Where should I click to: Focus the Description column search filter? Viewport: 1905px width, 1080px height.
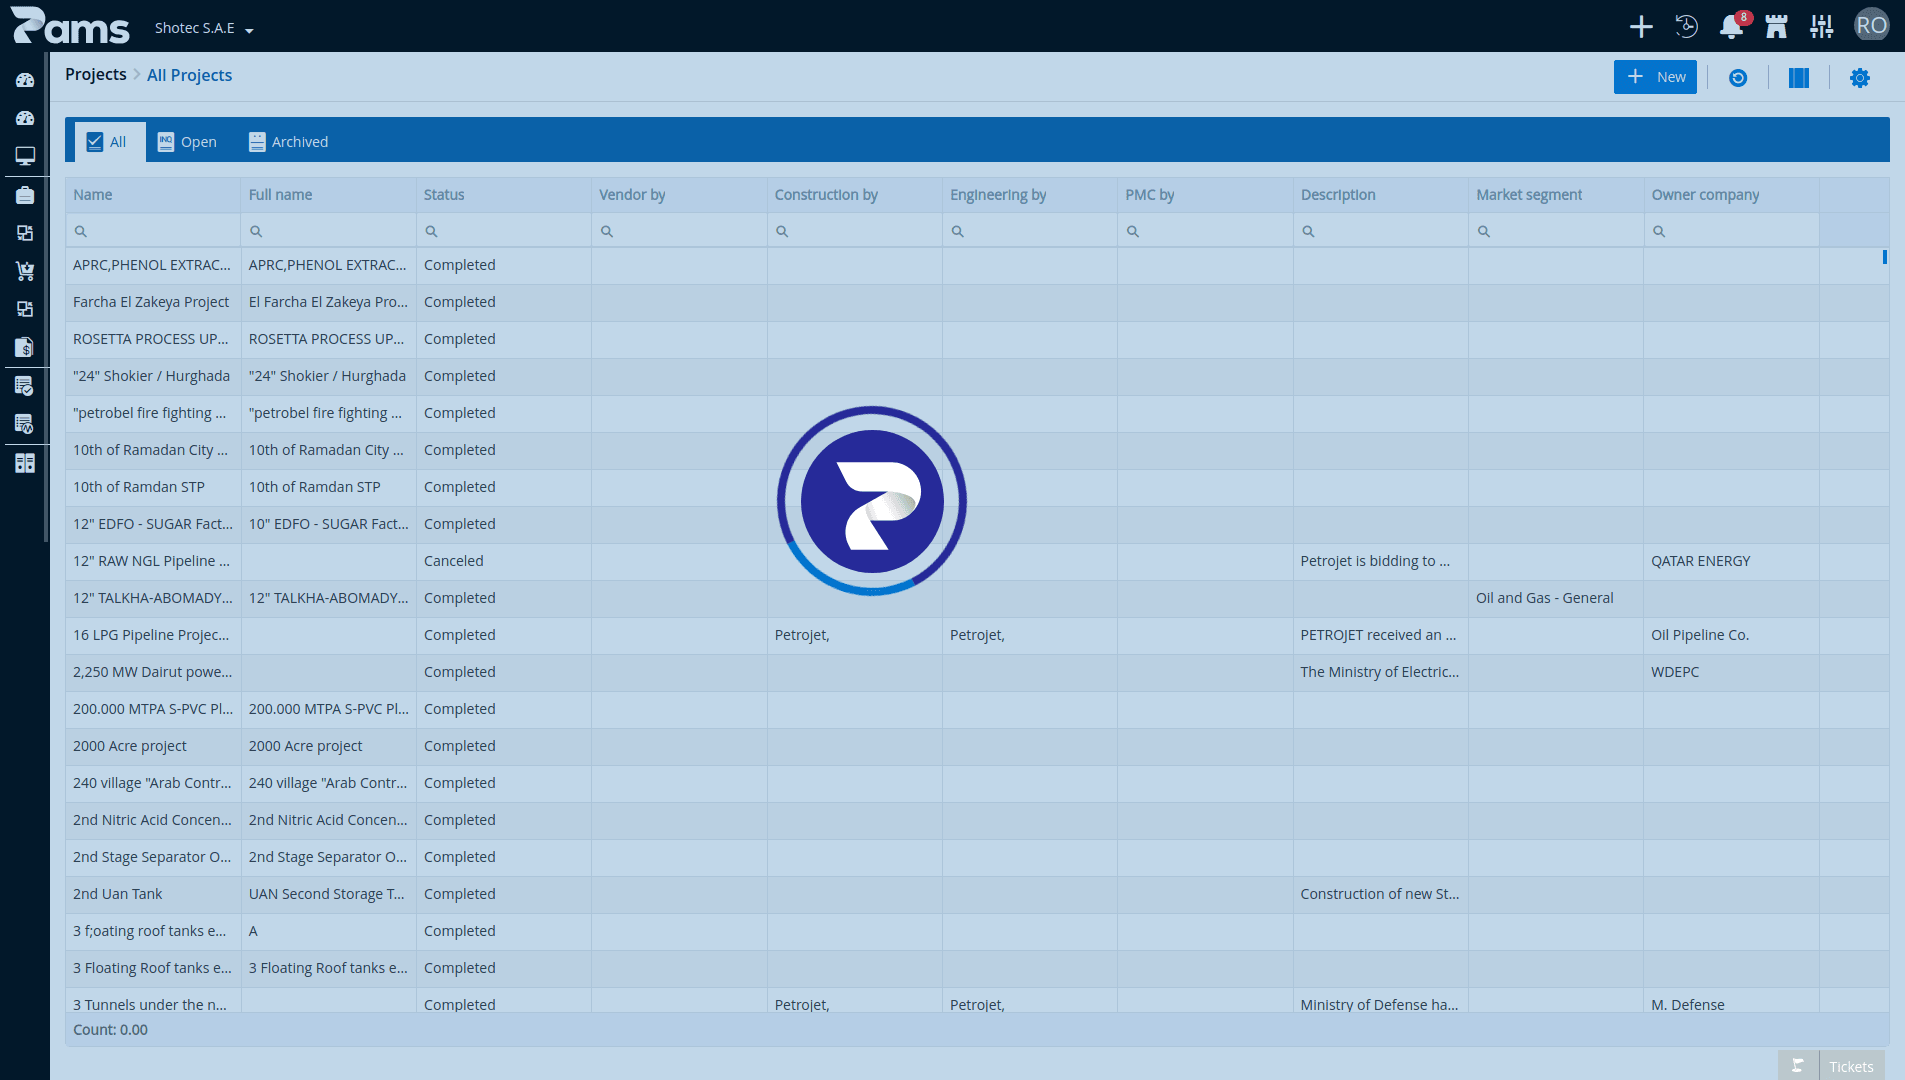(1381, 231)
